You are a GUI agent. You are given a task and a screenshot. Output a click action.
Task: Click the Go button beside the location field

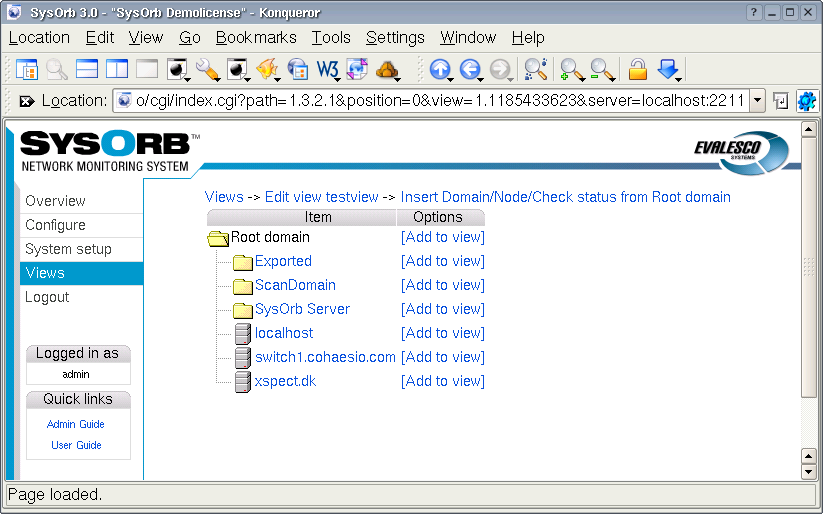click(x=780, y=101)
